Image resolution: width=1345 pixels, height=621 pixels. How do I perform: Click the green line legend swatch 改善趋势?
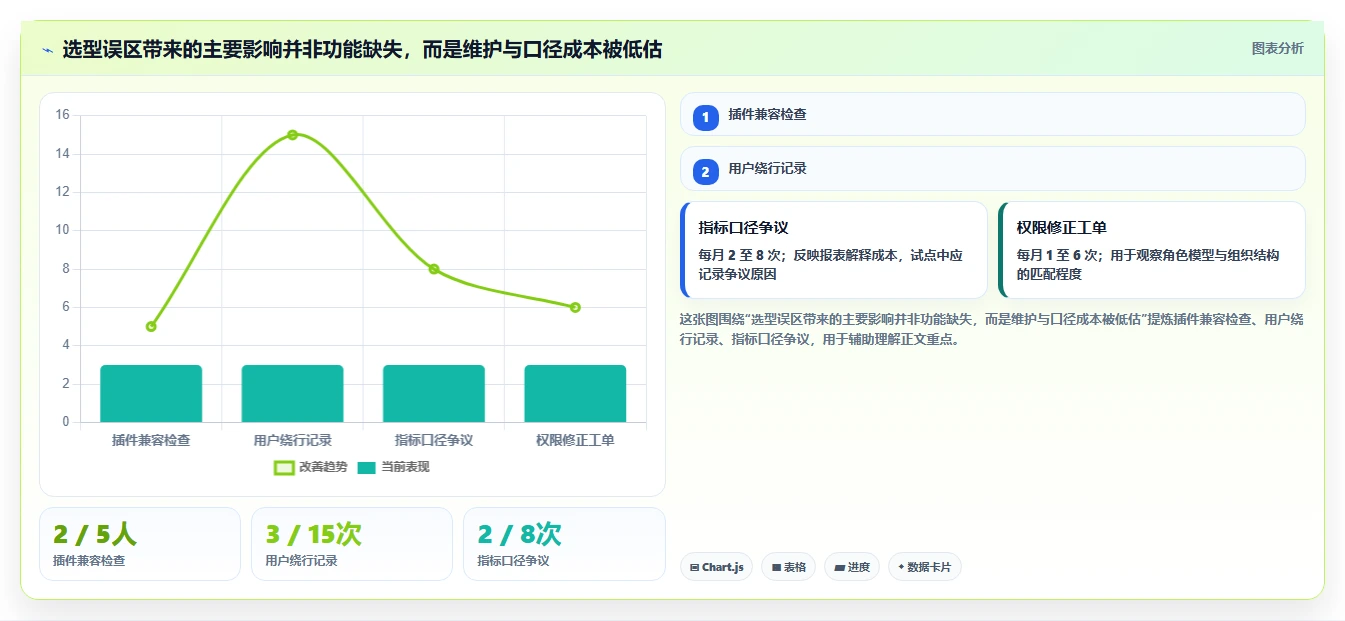pyautogui.click(x=284, y=467)
